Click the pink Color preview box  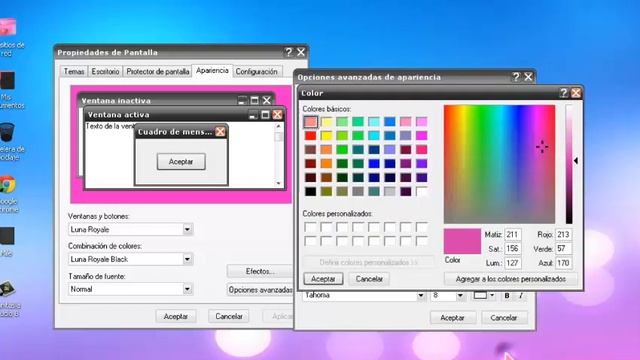(x=462, y=241)
